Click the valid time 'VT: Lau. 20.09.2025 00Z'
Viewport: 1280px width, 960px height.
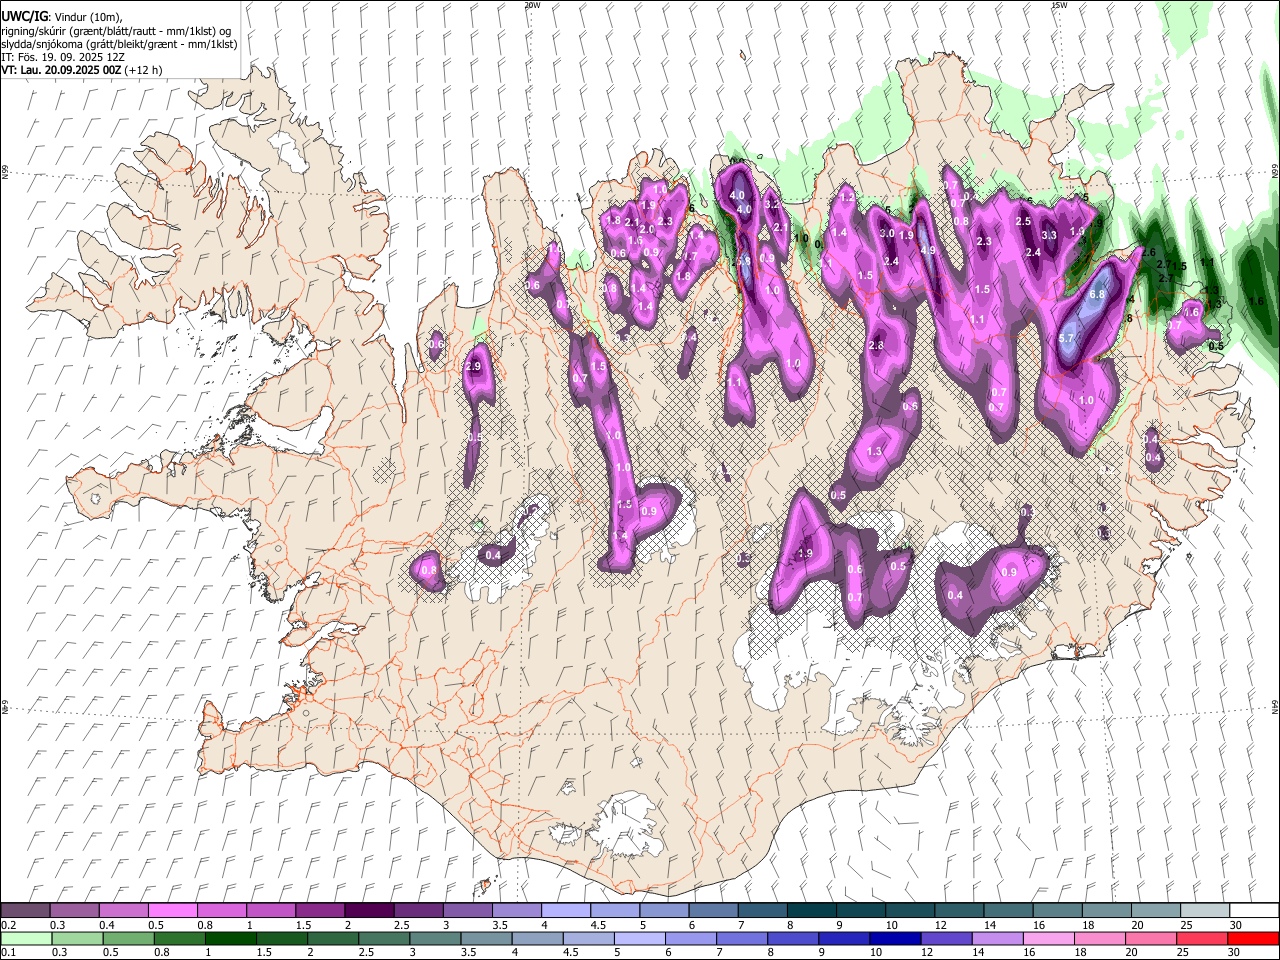(x=62, y=70)
